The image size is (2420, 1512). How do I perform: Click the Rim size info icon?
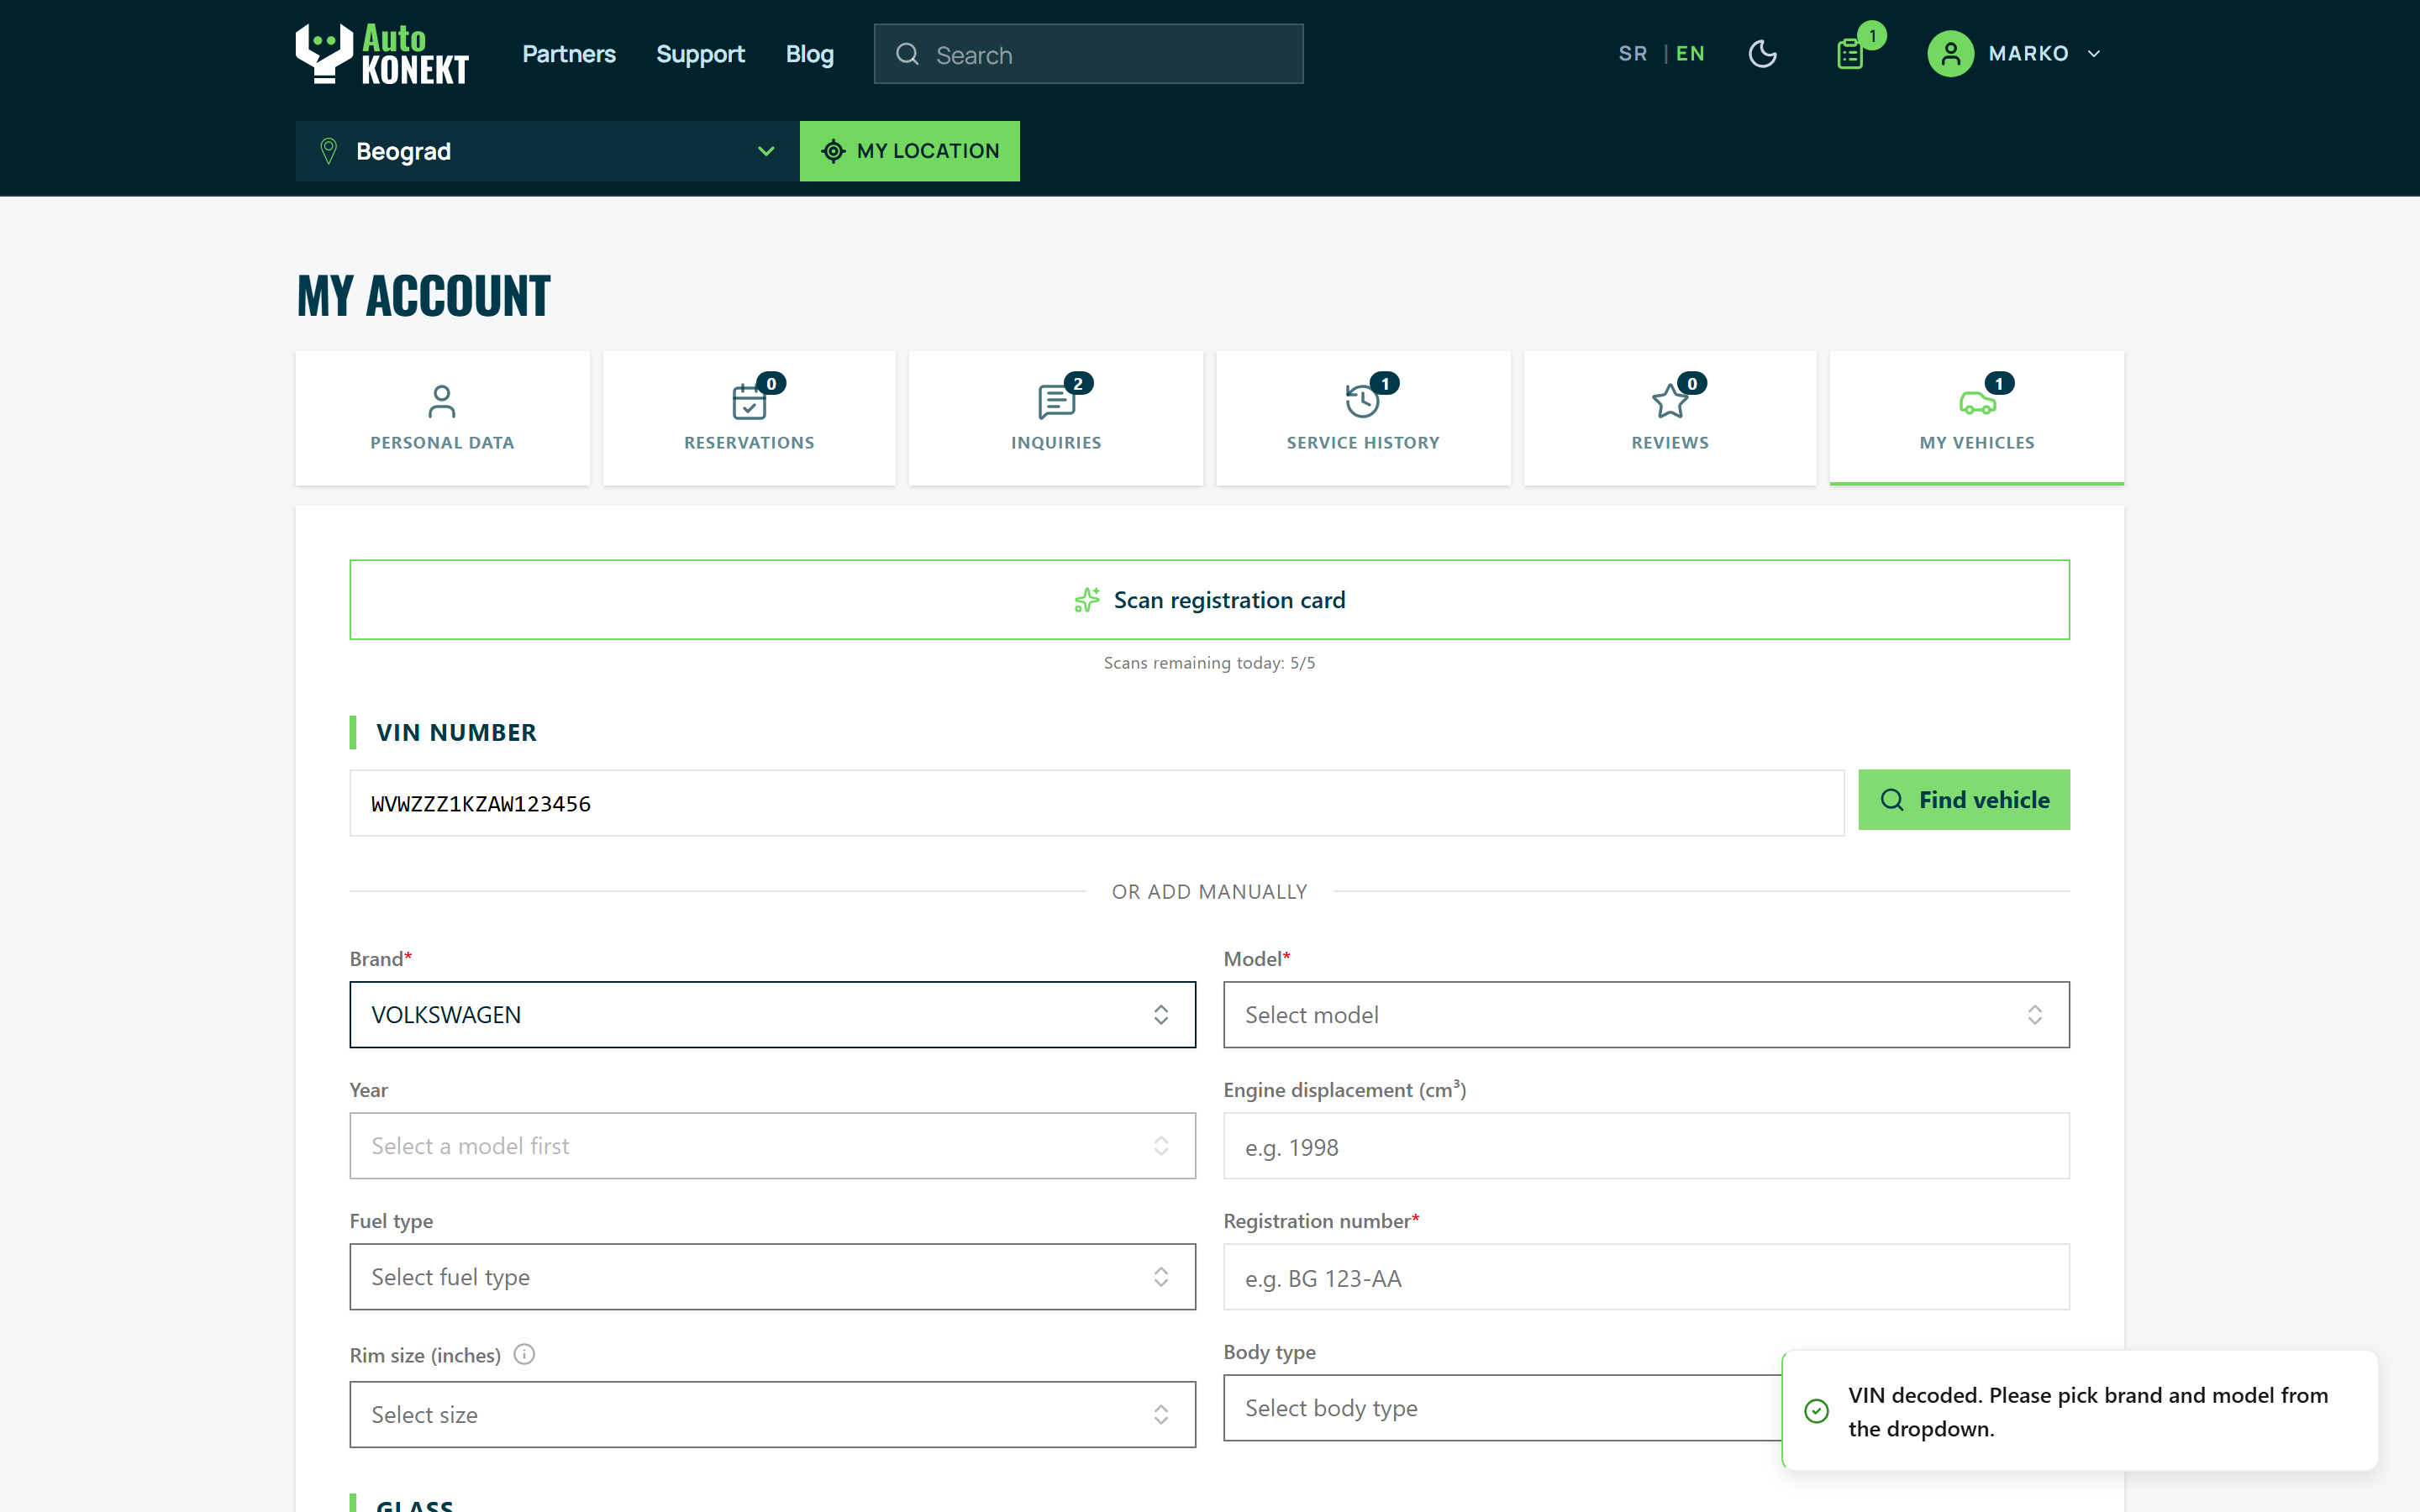tap(524, 1354)
